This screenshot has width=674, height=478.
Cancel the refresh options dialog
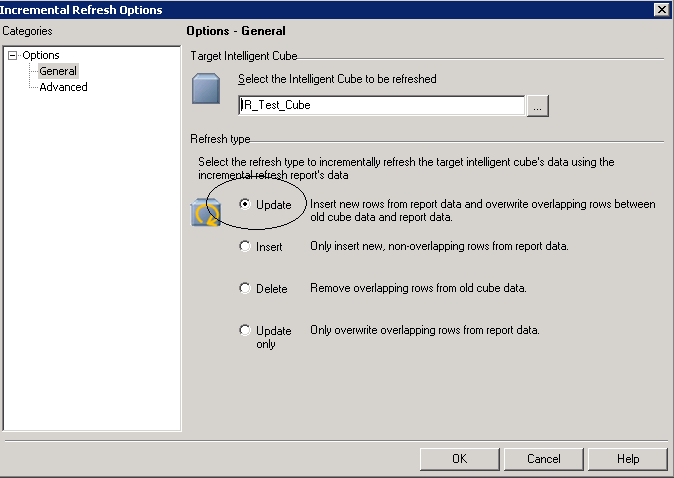pos(543,459)
